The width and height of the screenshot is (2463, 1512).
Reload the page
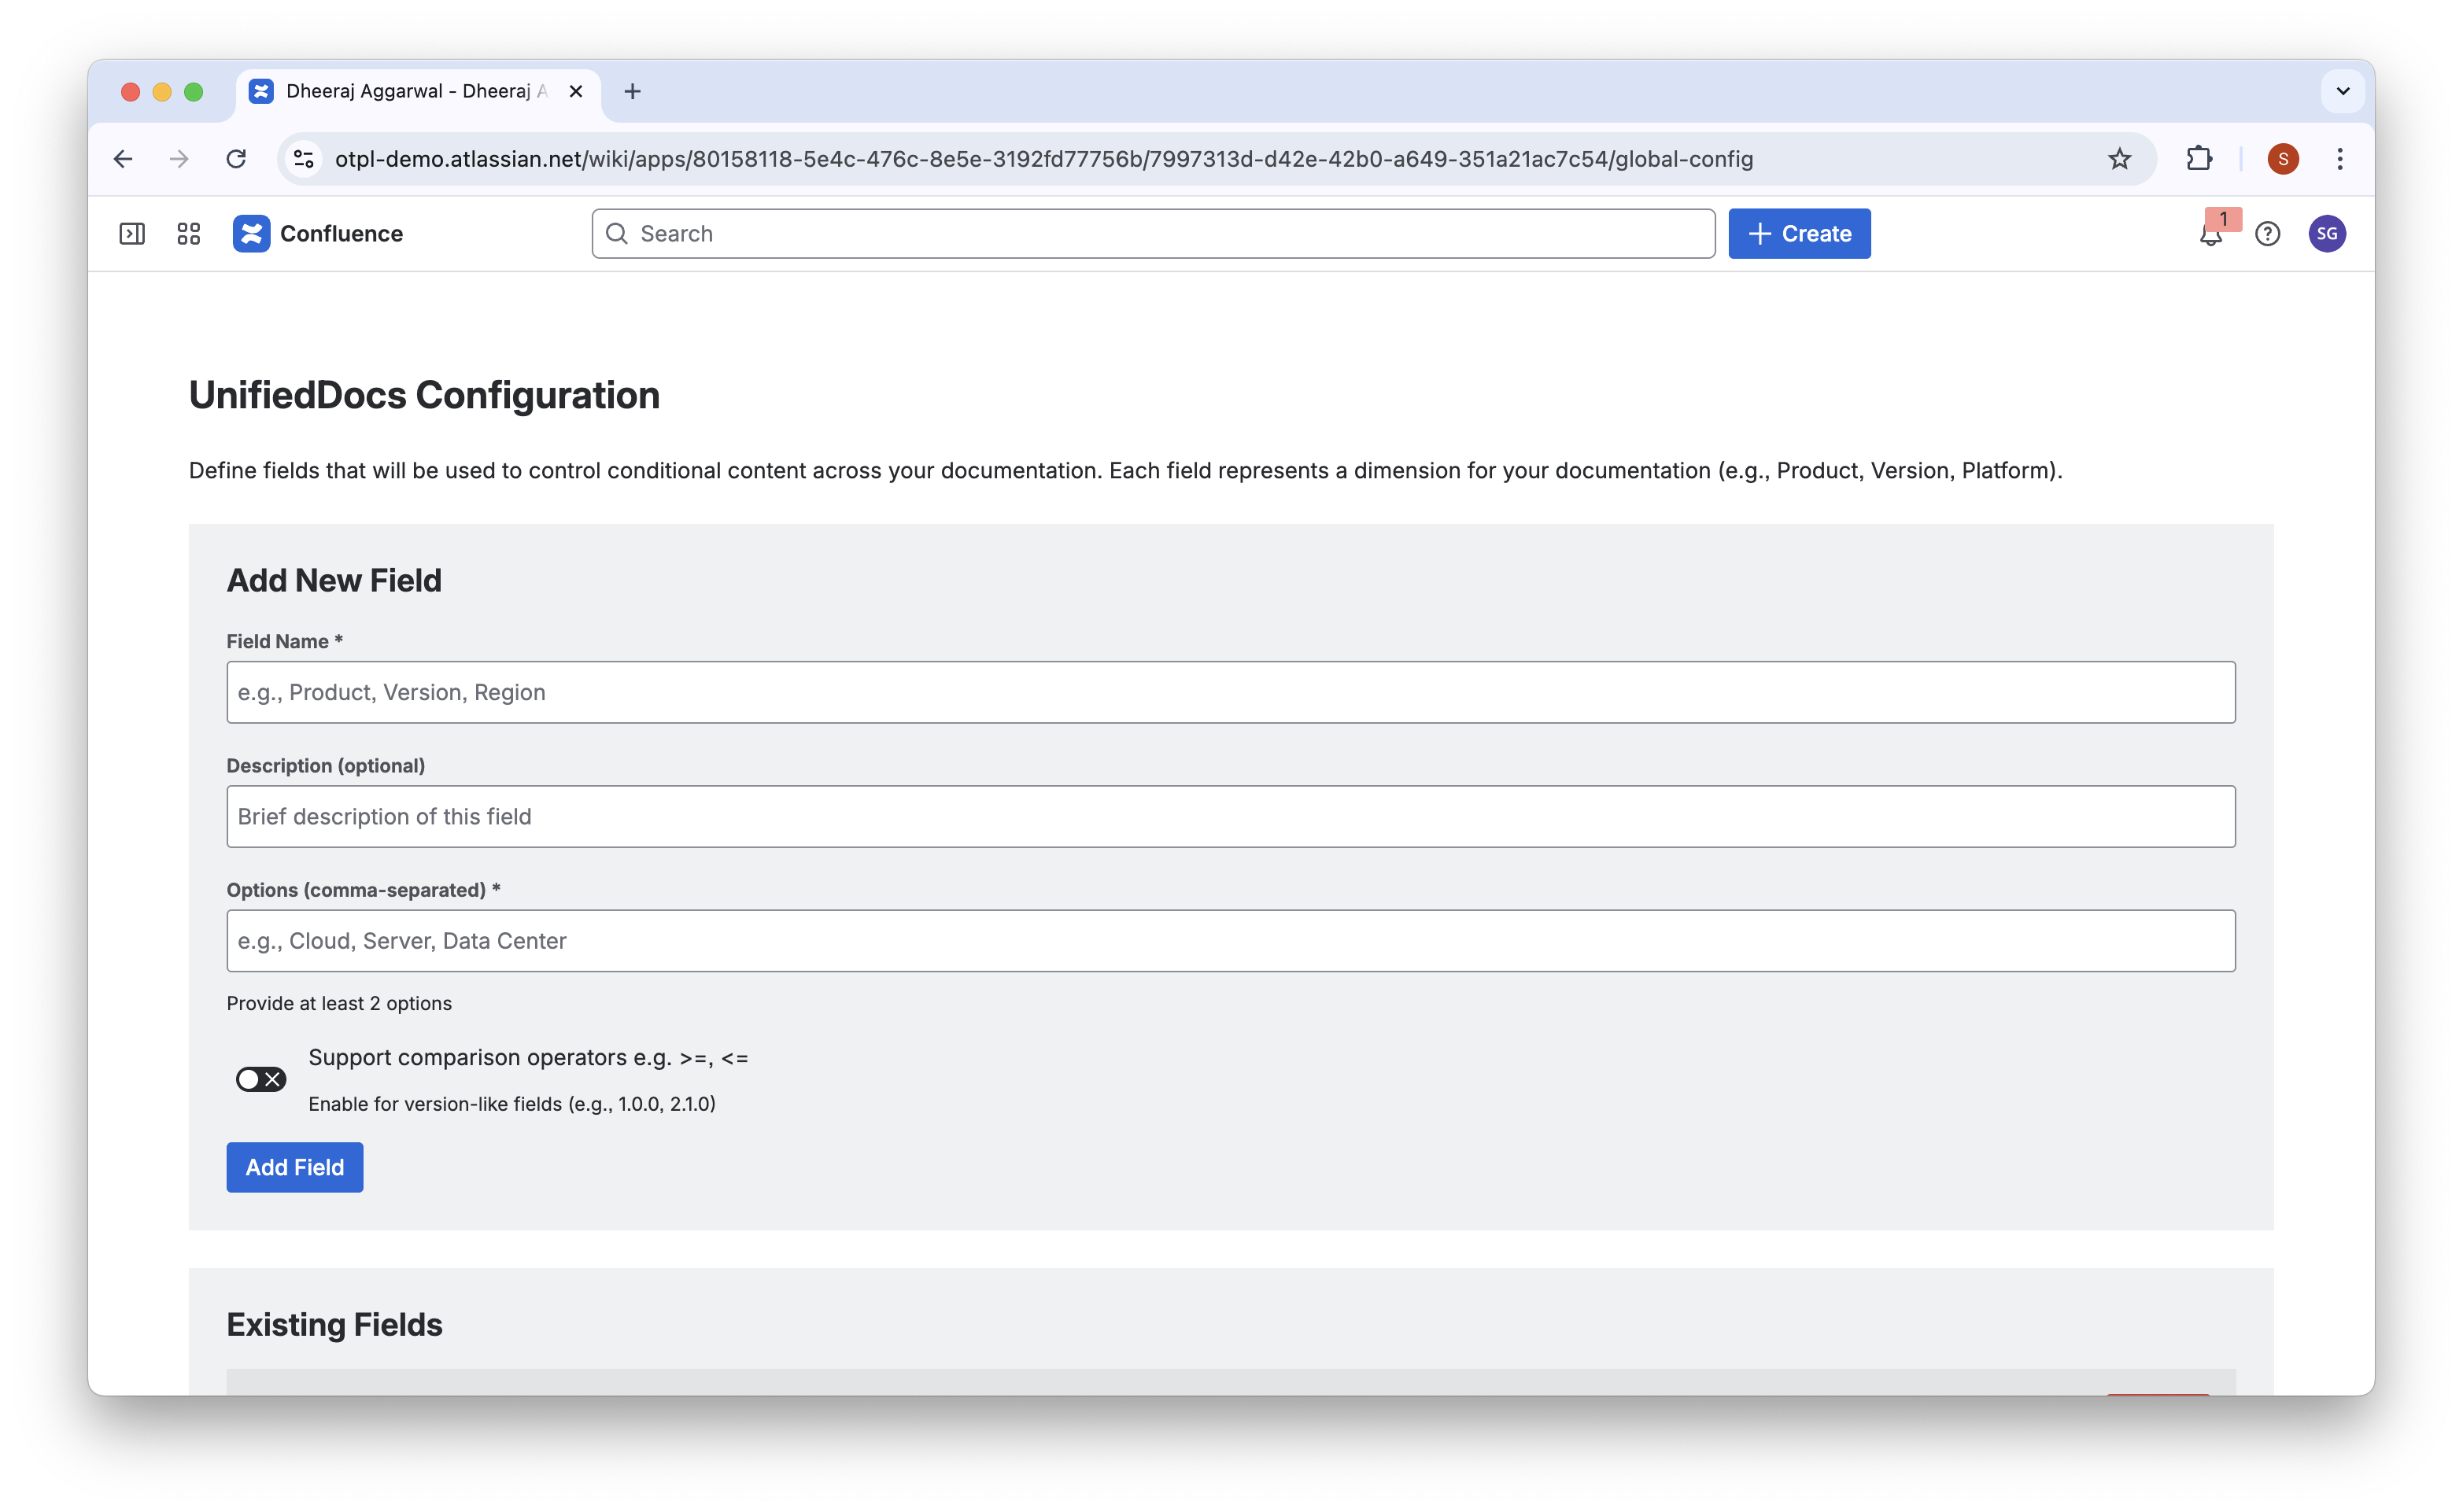click(236, 159)
